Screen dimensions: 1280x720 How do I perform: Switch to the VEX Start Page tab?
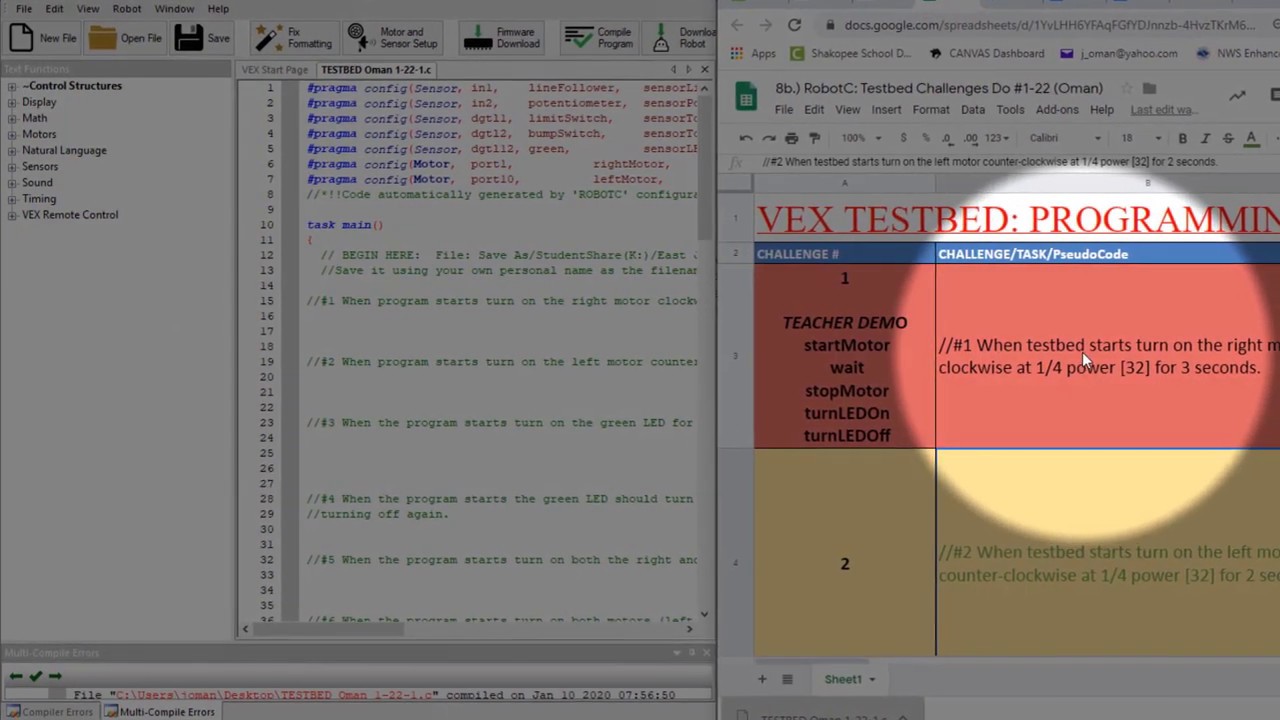pyautogui.click(x=274, y=70)
